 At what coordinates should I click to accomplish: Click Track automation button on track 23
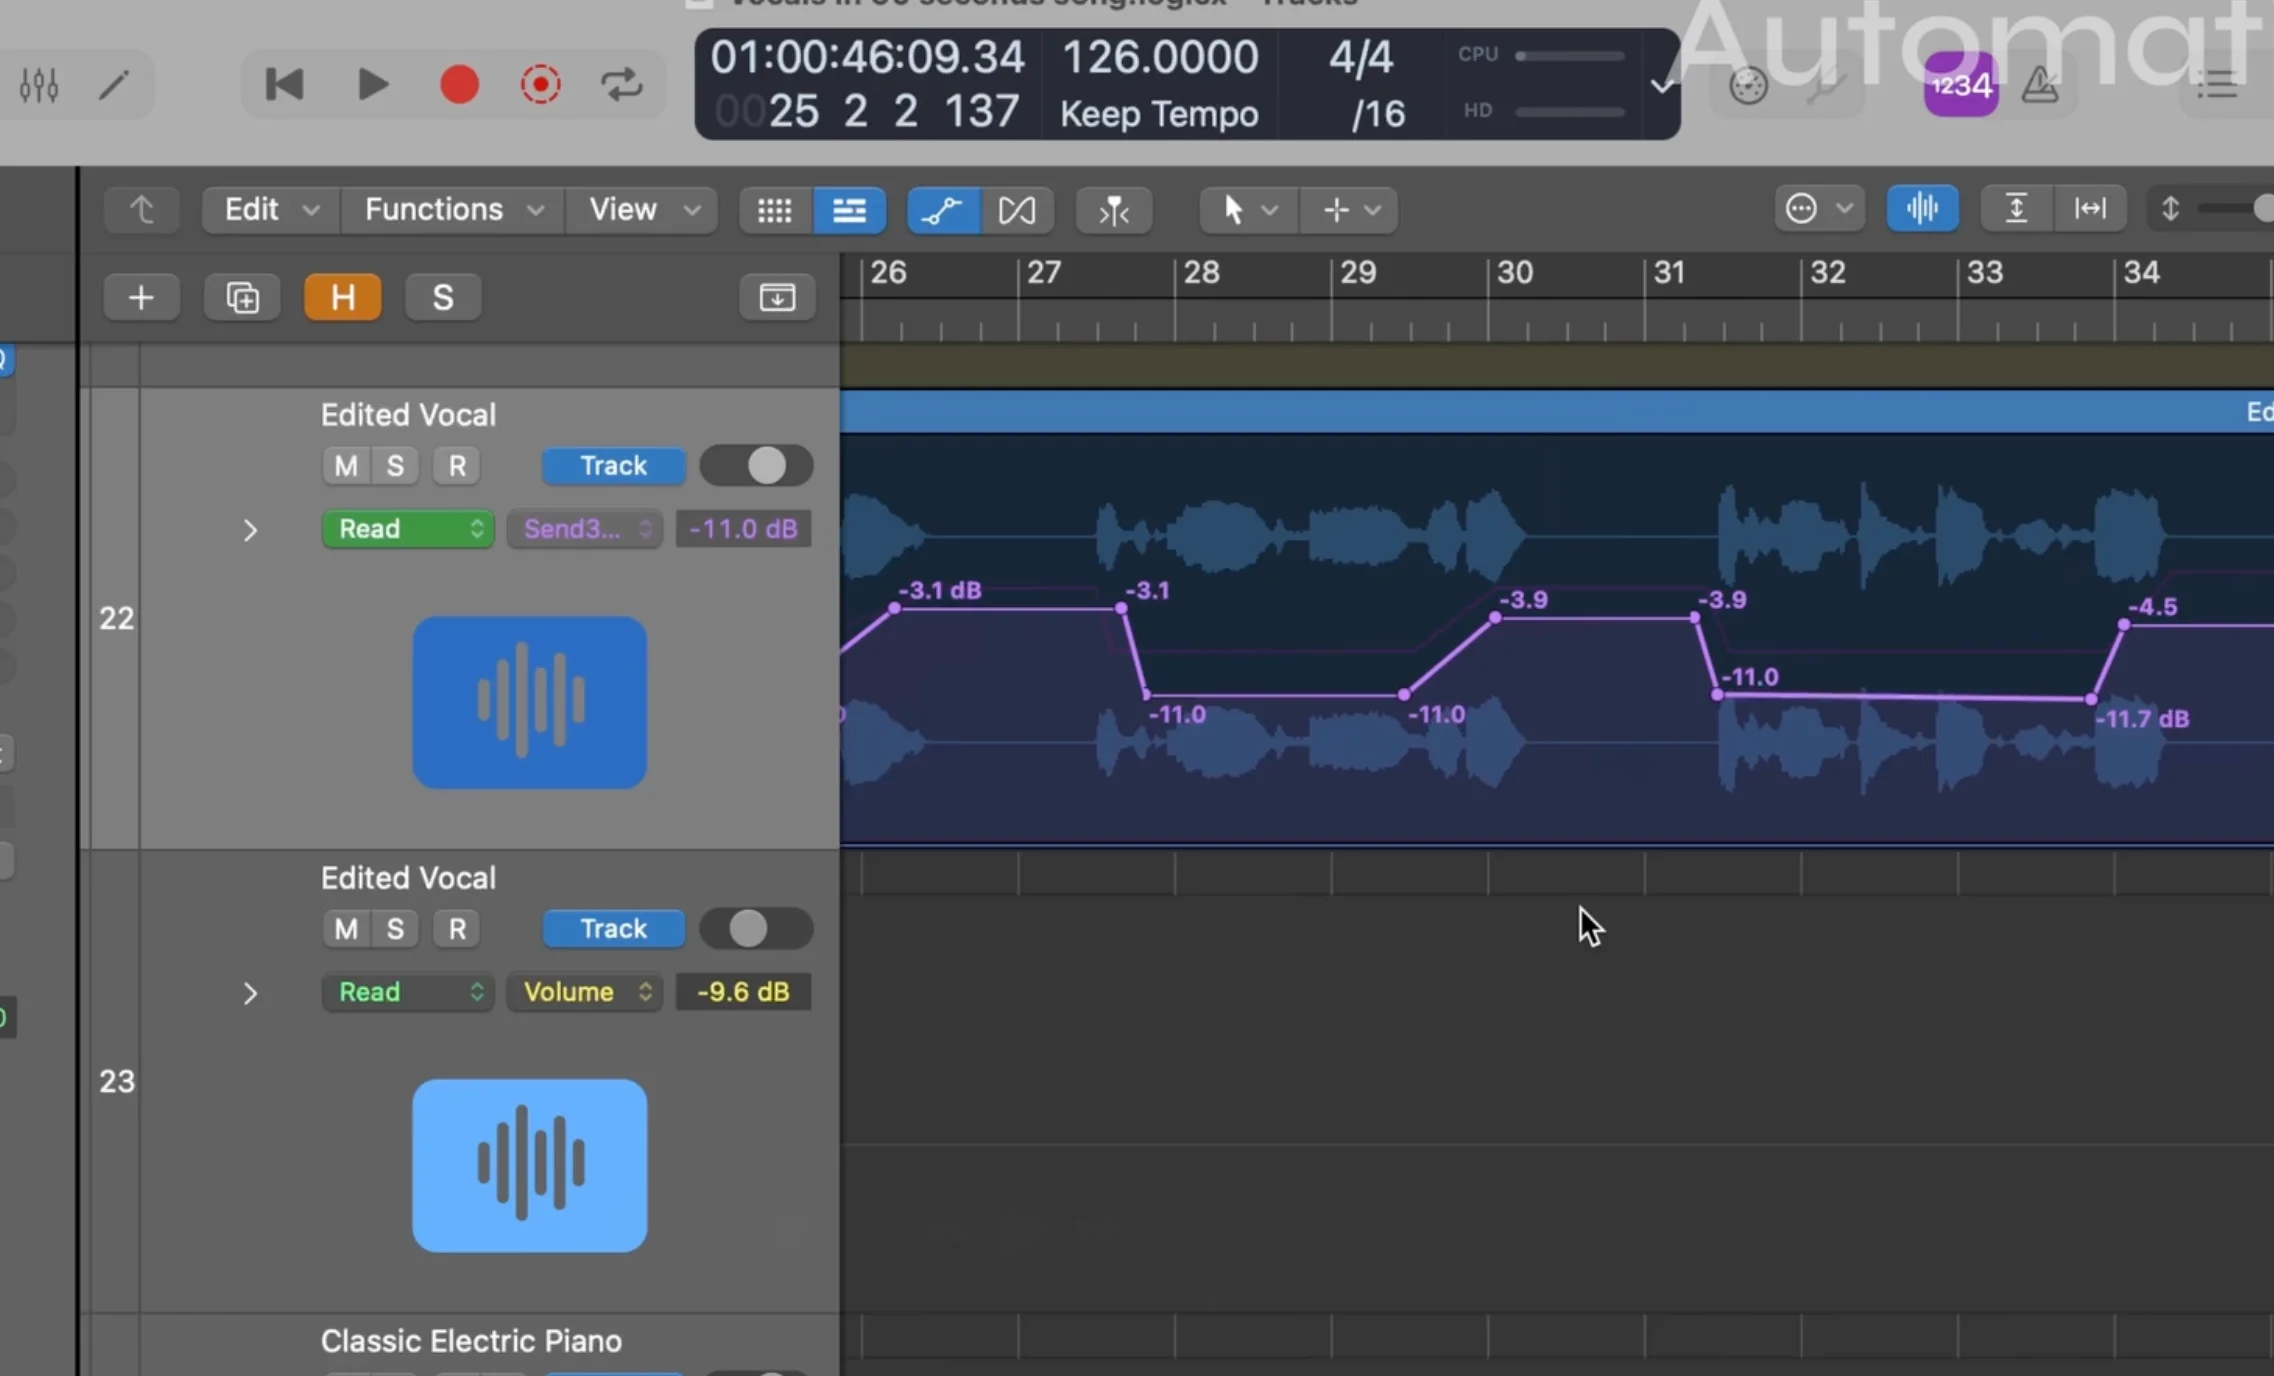[x=614, y=929]
